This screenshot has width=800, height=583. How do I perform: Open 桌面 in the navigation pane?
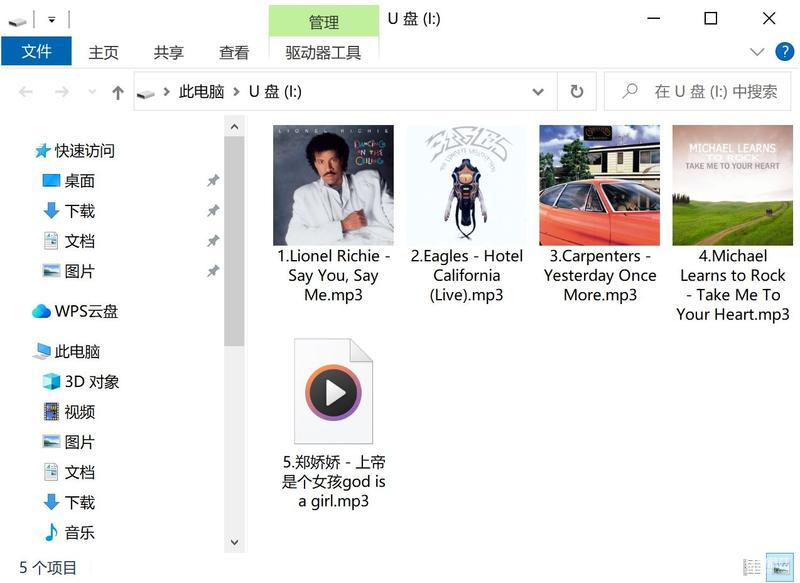point(69,181)
